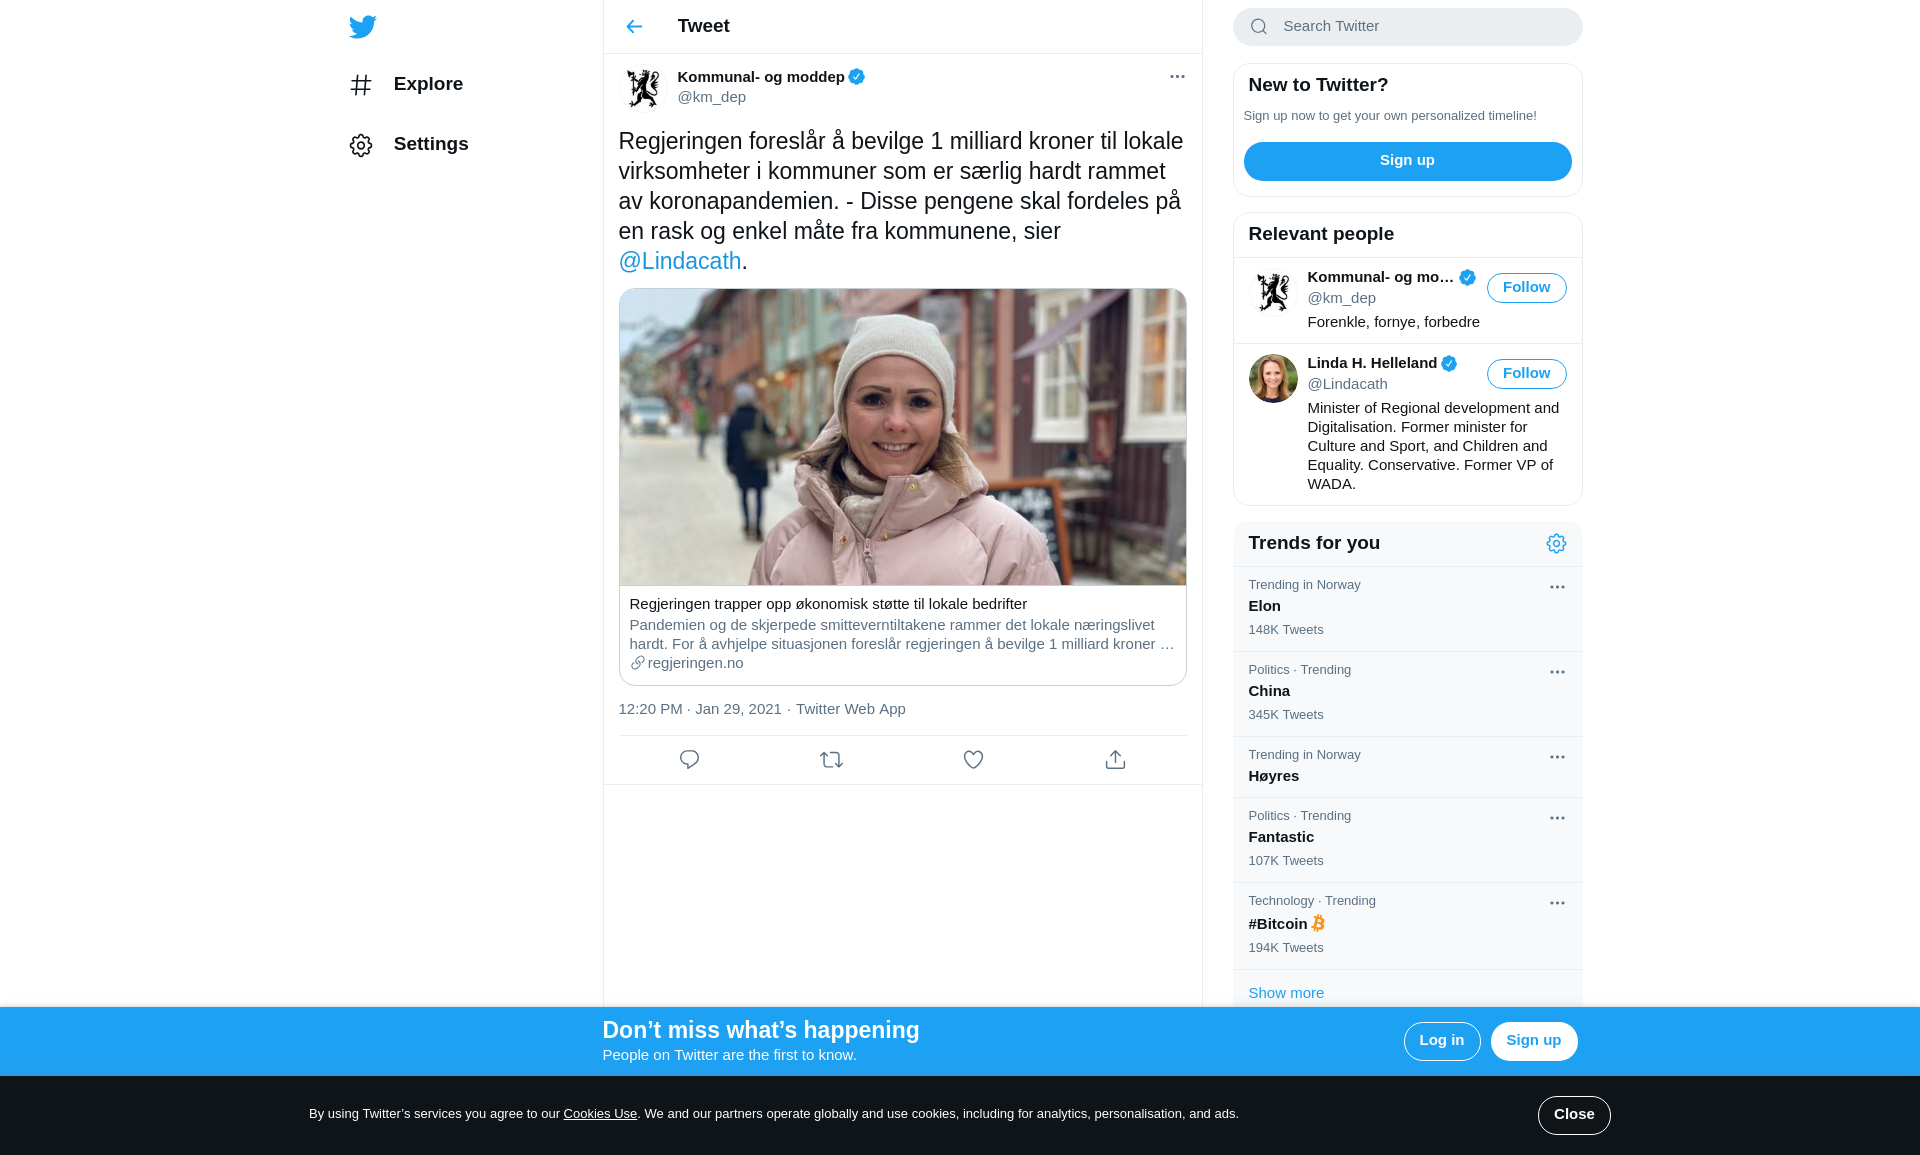
Task: Click verified badge next to Linda H. Helleland
Action: click(x=1449, y=364)
